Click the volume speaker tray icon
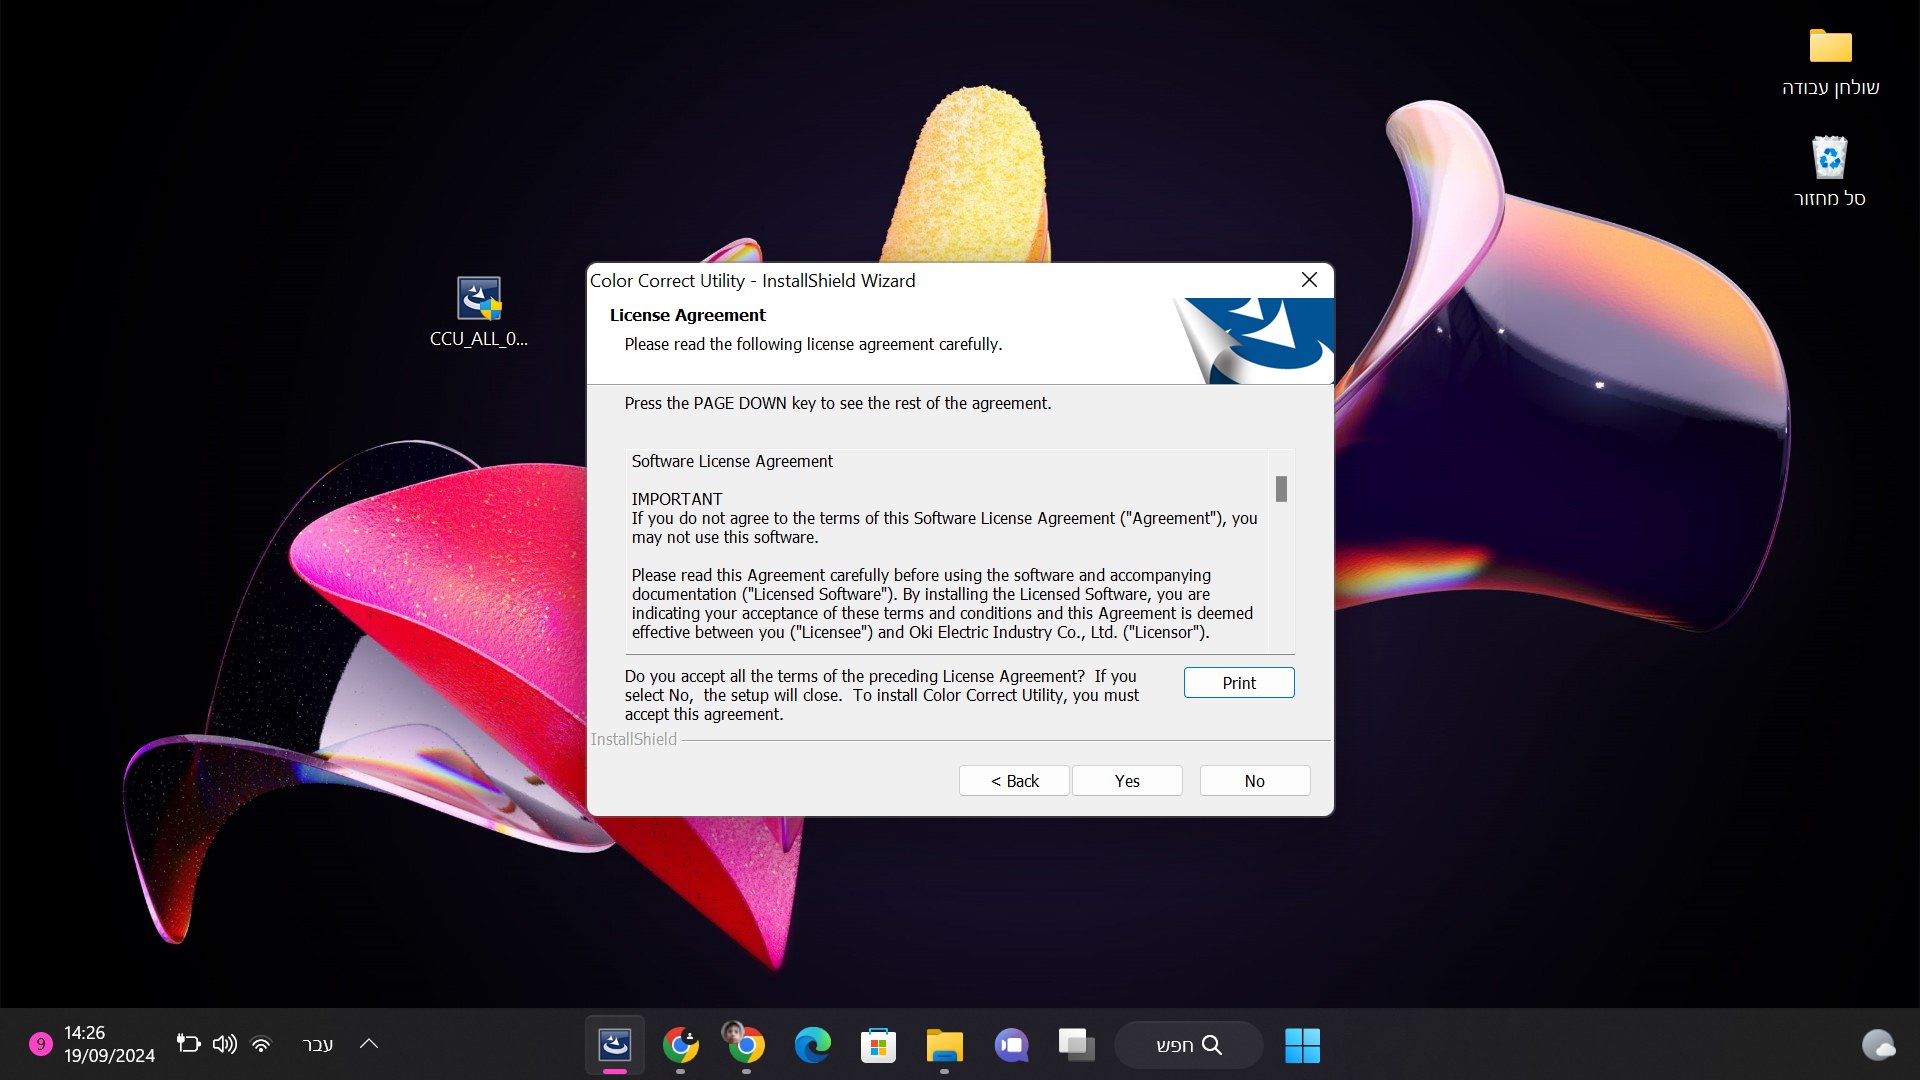The width and height of the screenshot is (1920, 1080). click(x=224, y=1044)
